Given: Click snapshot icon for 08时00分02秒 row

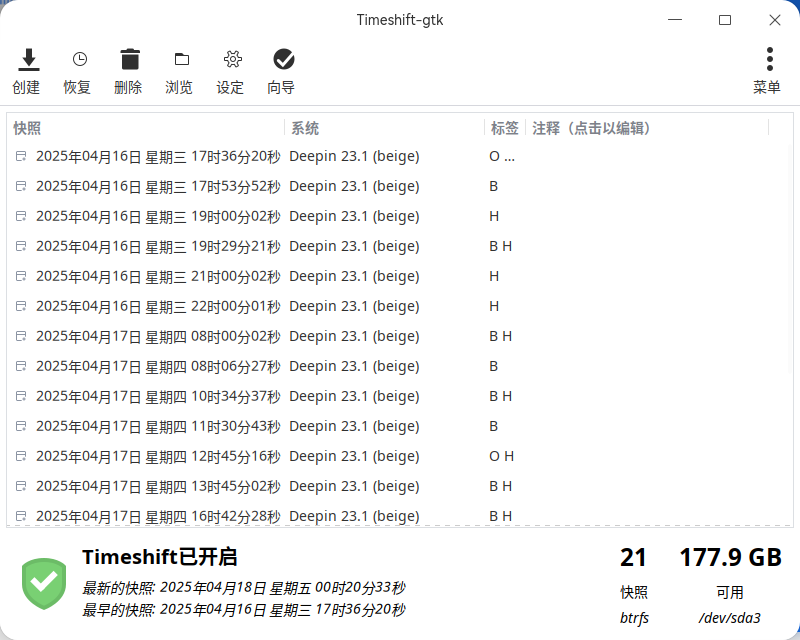Looking at the screenshot, I should (x=21, y=336).
